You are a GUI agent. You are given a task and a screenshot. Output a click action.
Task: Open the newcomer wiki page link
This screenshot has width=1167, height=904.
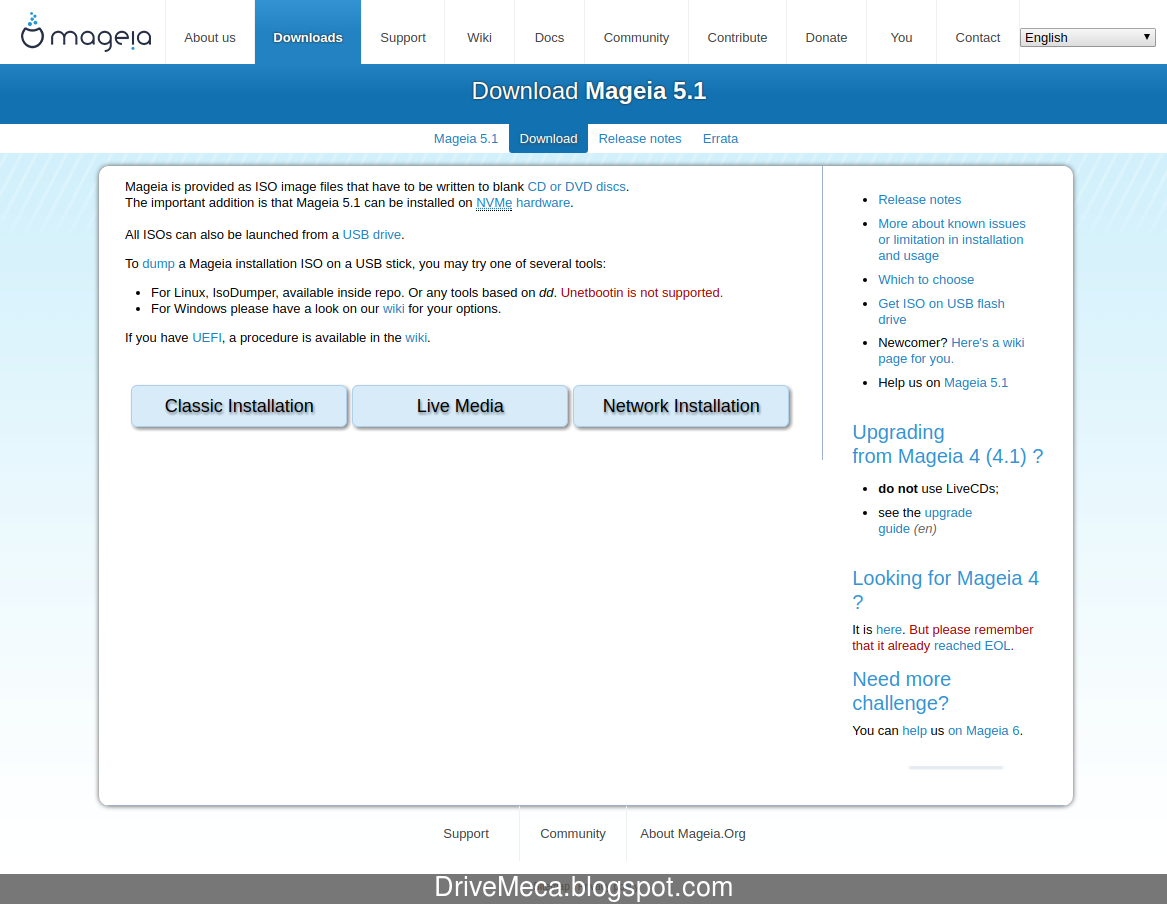coord(987,342)
